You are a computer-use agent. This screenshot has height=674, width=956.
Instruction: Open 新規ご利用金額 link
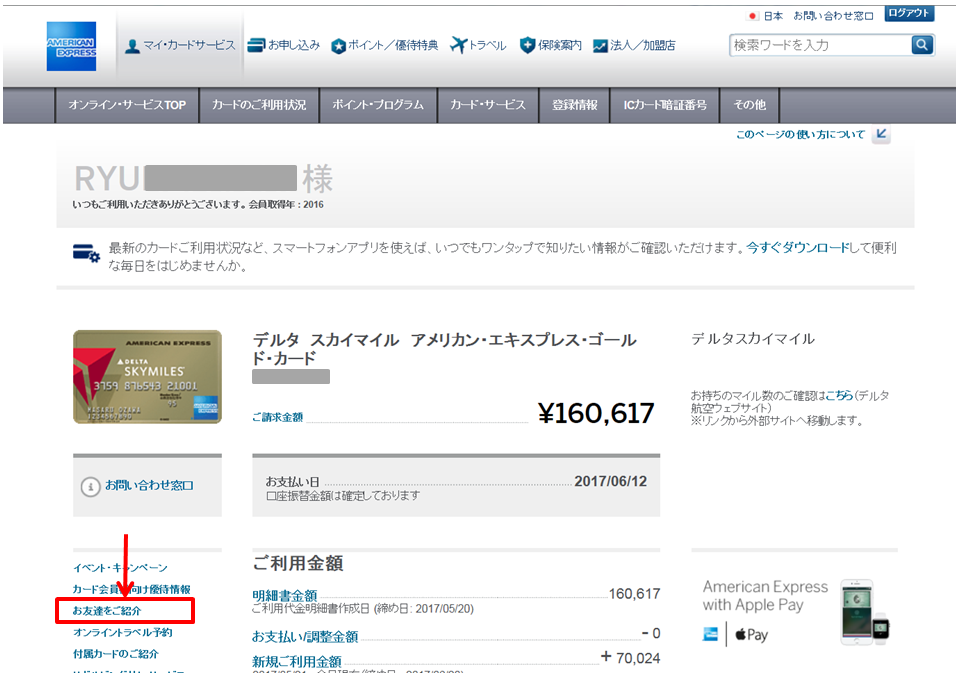pos(297,662)
